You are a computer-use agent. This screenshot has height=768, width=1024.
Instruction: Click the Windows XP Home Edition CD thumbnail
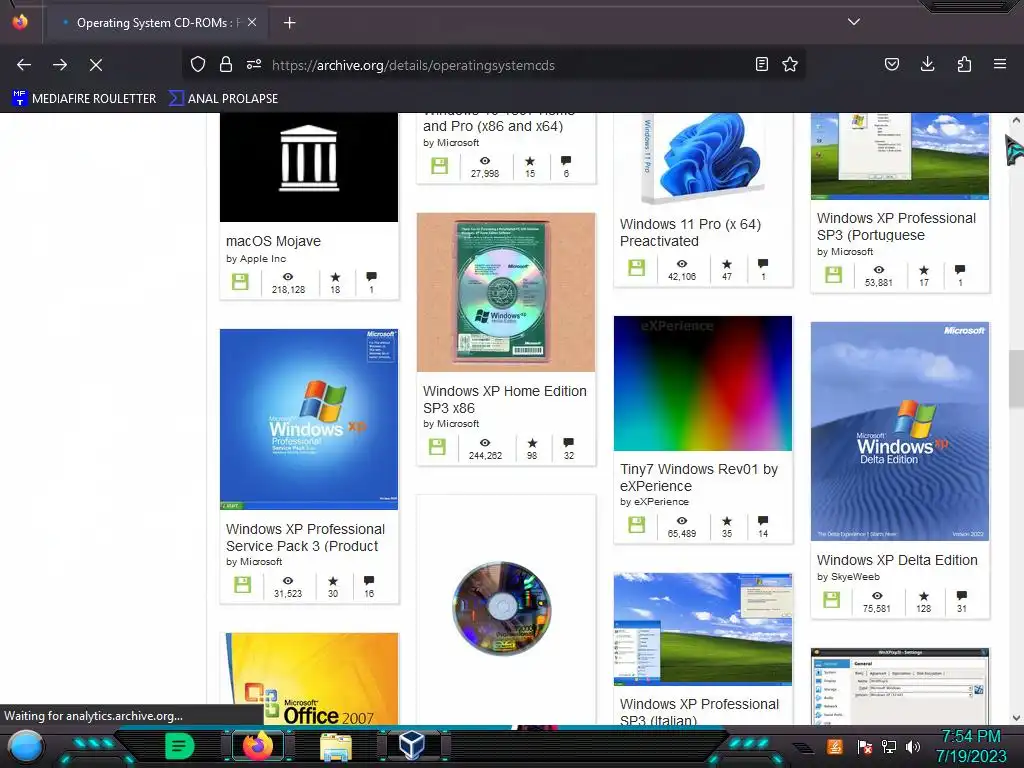[x=506, y=292]
